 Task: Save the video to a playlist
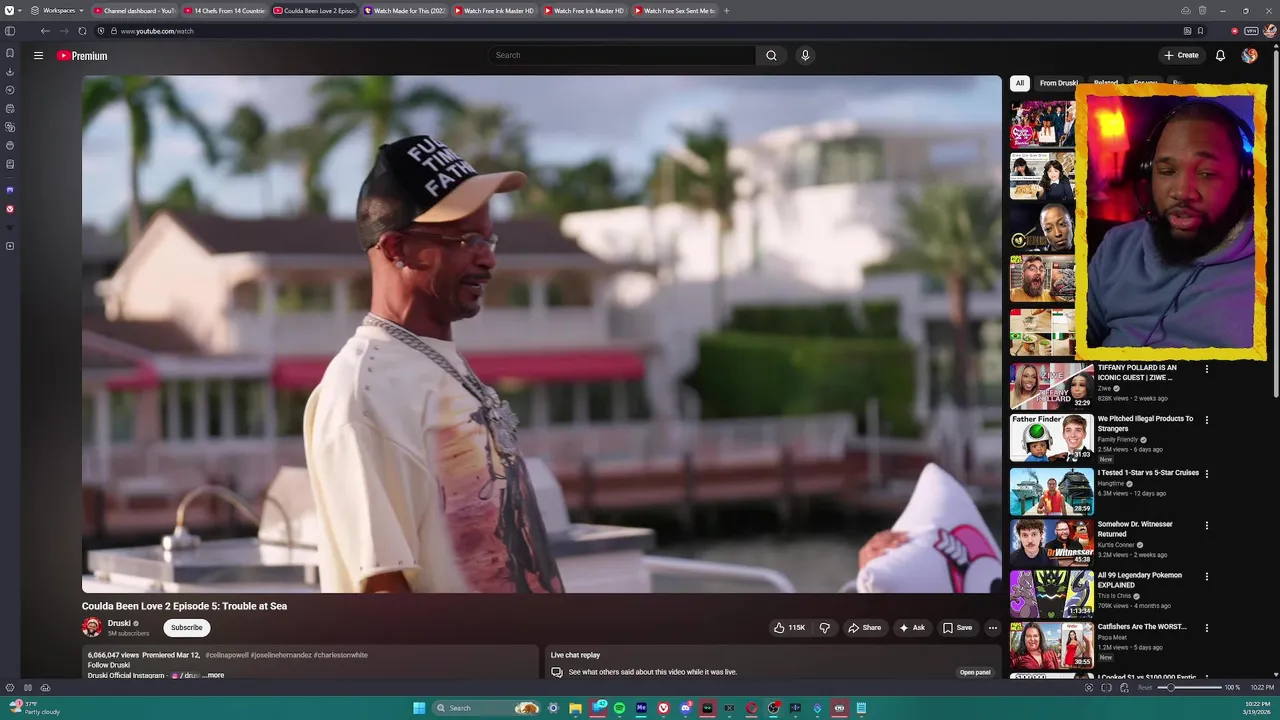tap(957, 628)
